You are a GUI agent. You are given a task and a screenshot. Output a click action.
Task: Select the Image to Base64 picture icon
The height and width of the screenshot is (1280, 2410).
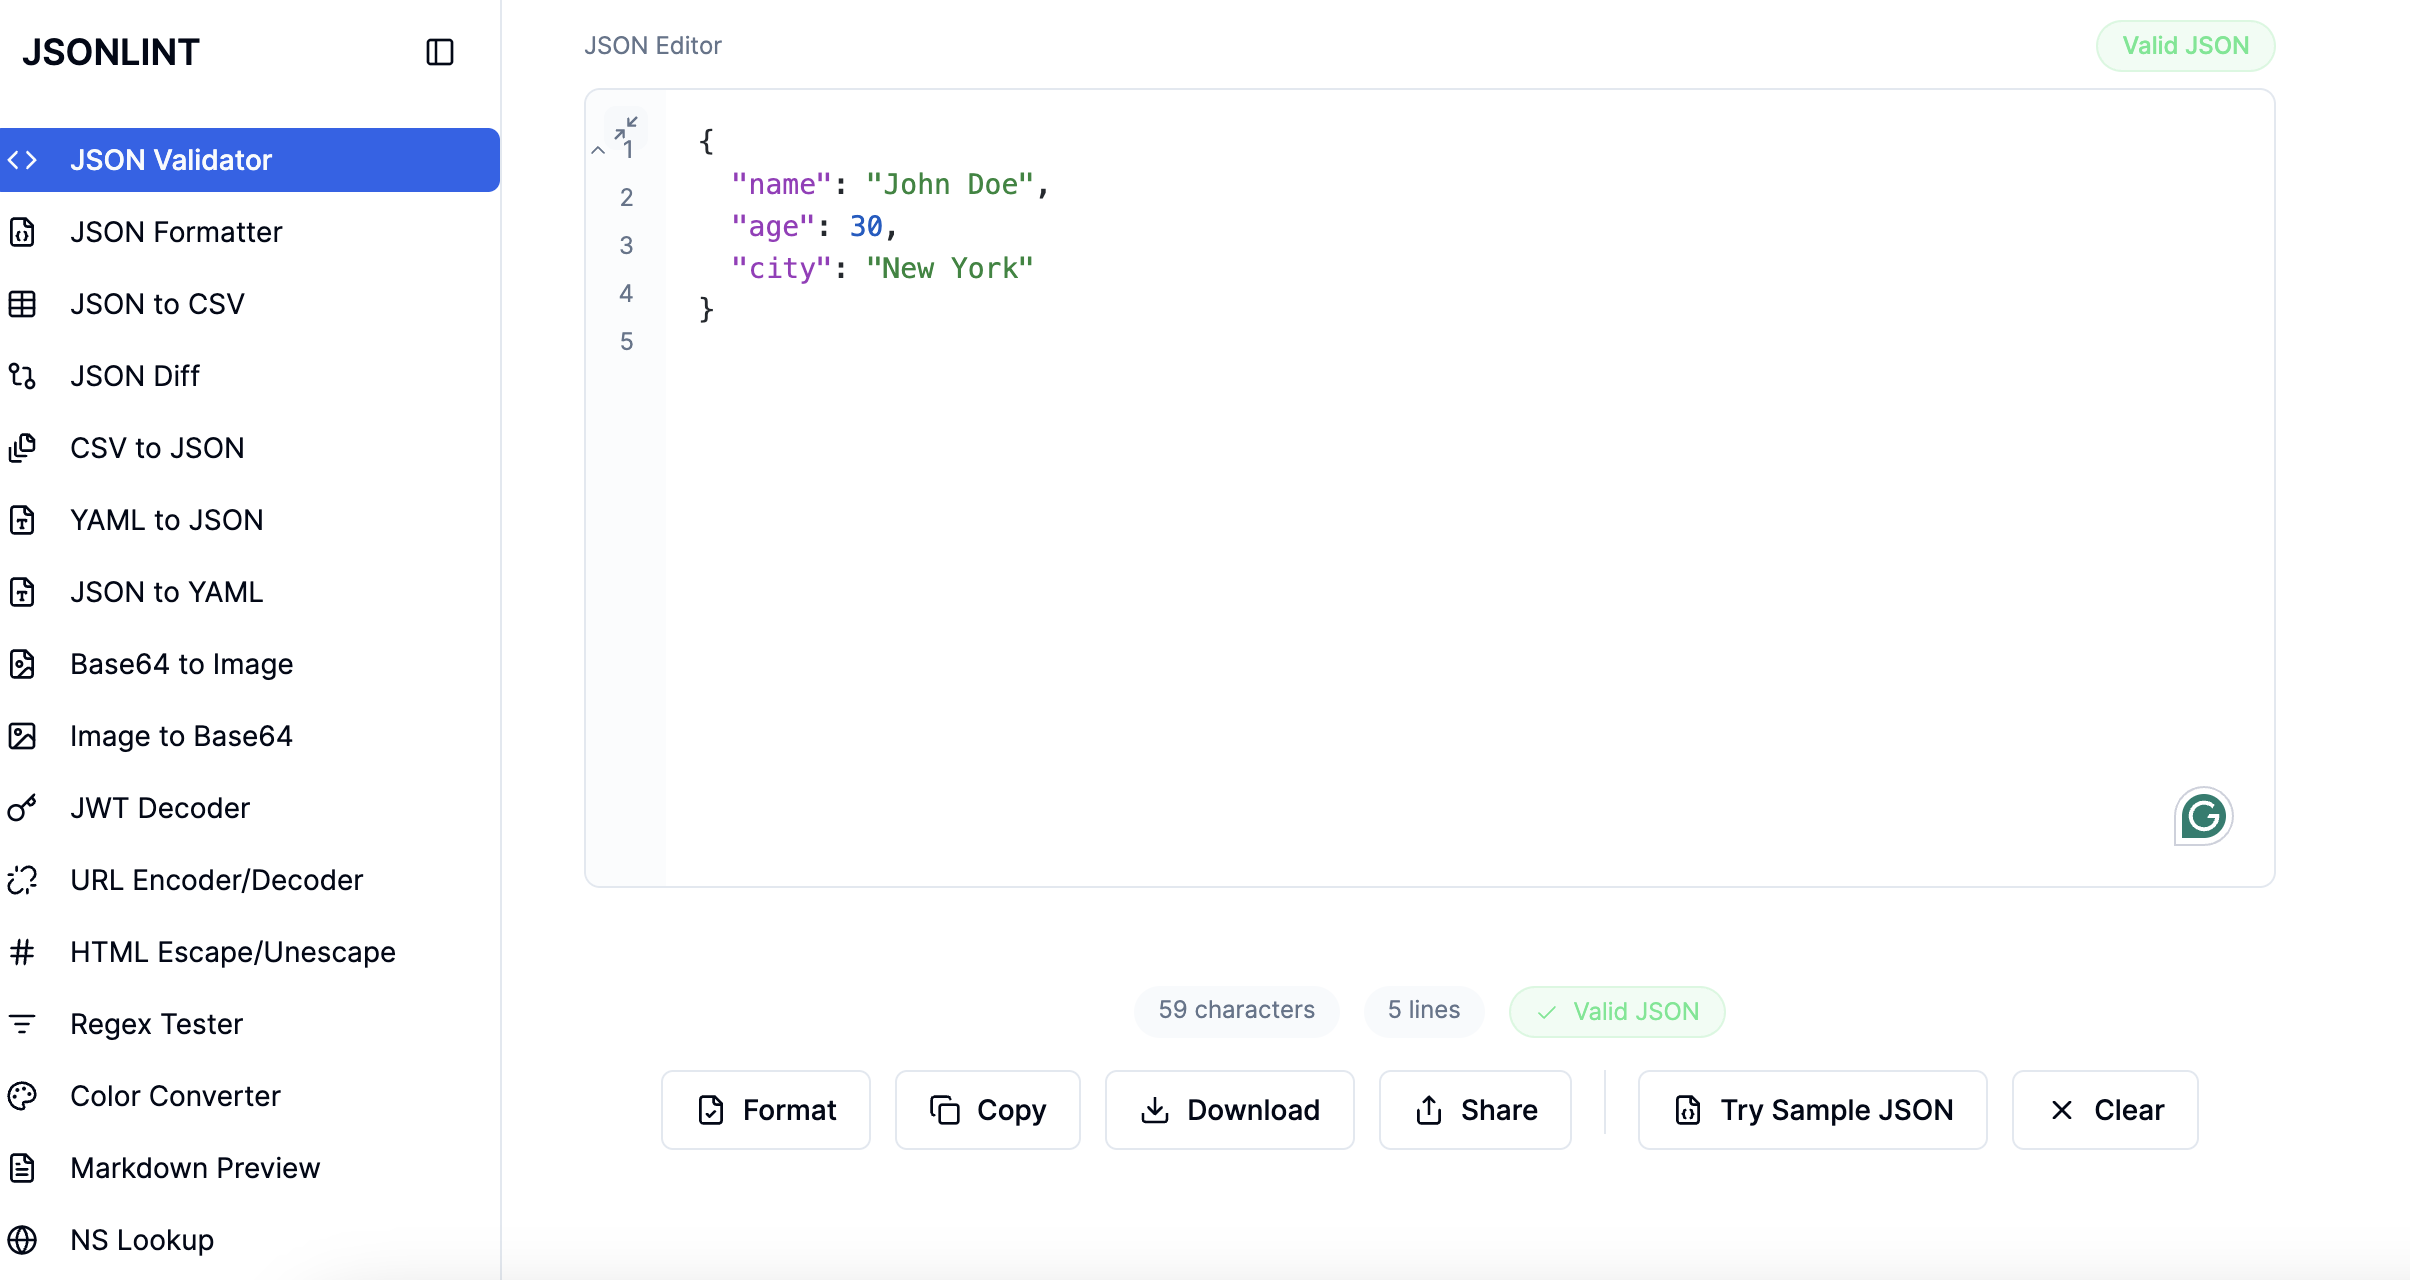[x=23, y=736]
